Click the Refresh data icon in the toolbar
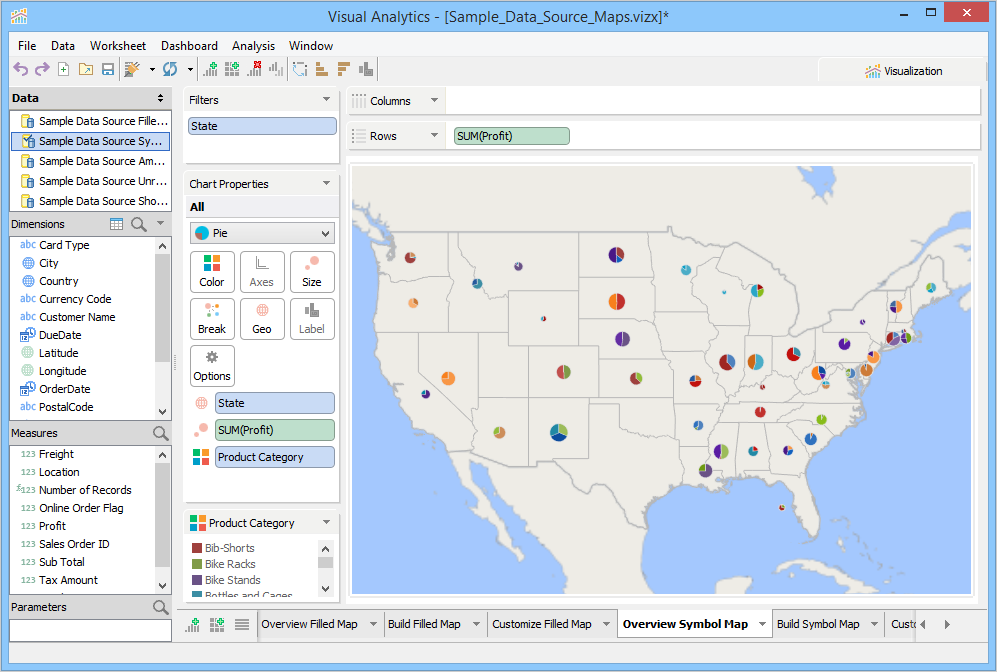 click(x=170, y=69)
